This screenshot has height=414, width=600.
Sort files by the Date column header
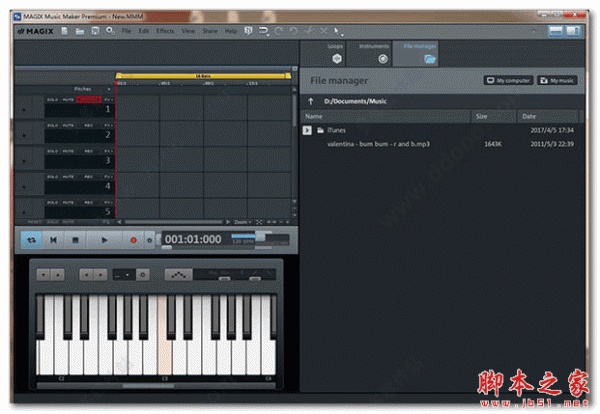(x=548, y=116)
